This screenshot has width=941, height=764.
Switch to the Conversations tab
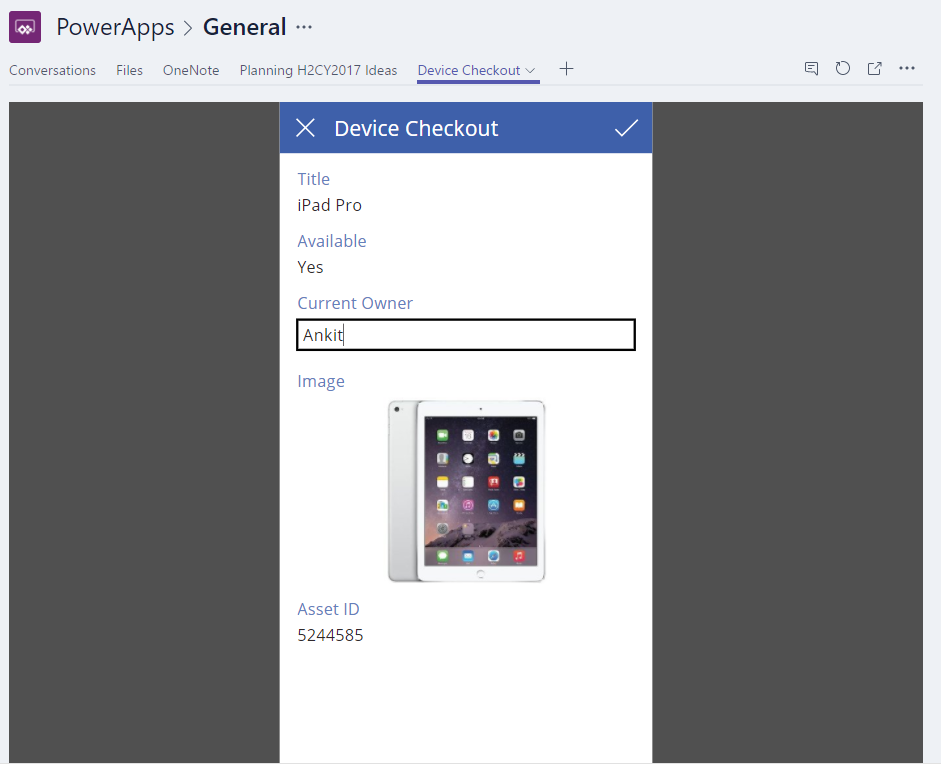tap(52, 70)
